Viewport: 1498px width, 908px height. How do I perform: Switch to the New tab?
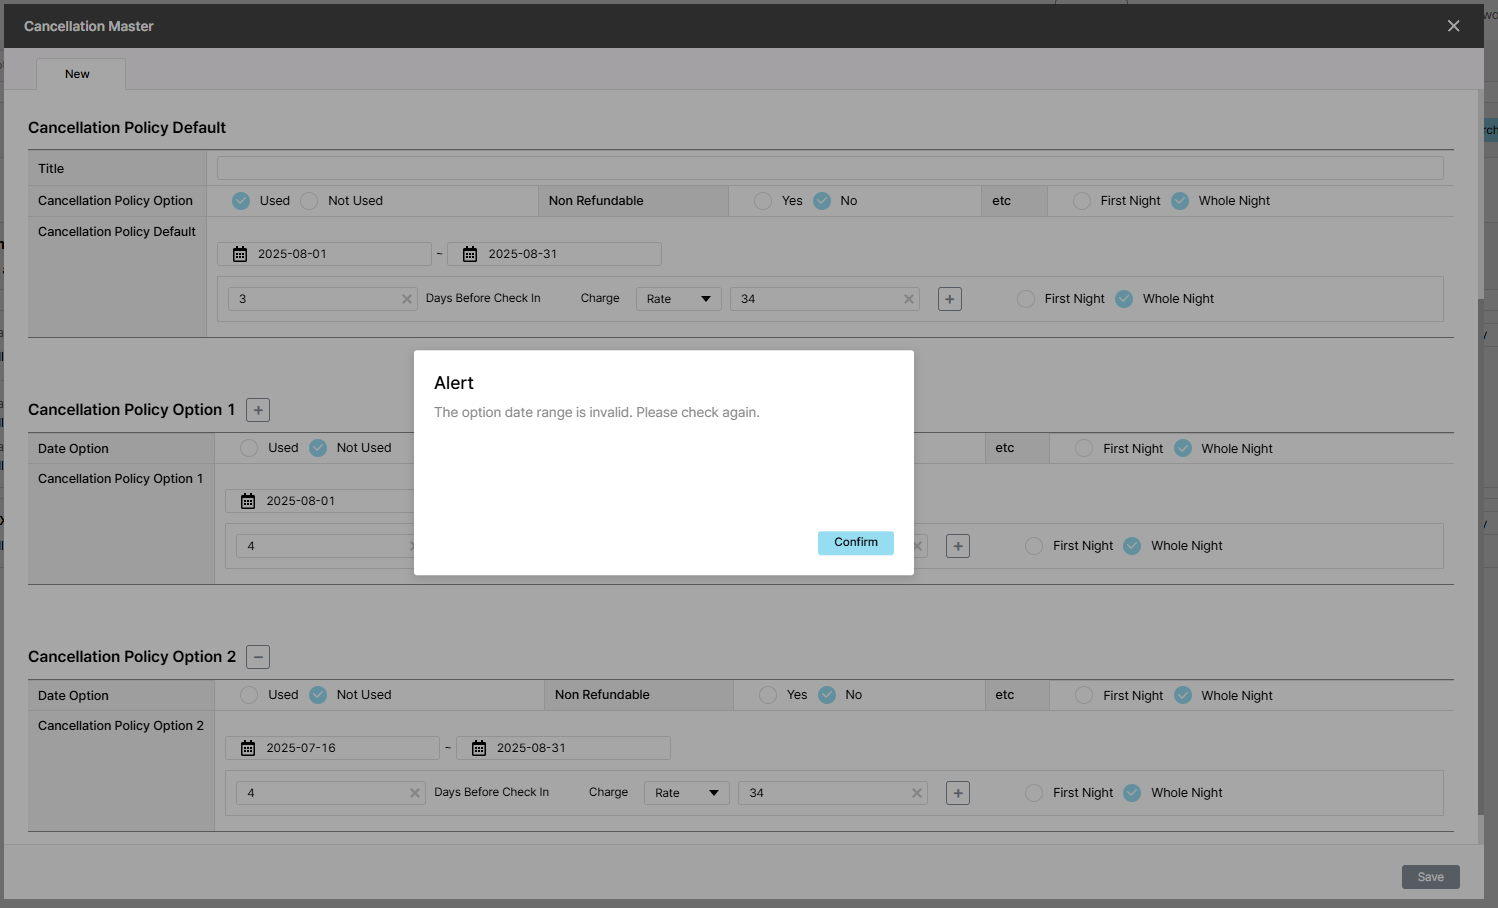coord(80,74)
